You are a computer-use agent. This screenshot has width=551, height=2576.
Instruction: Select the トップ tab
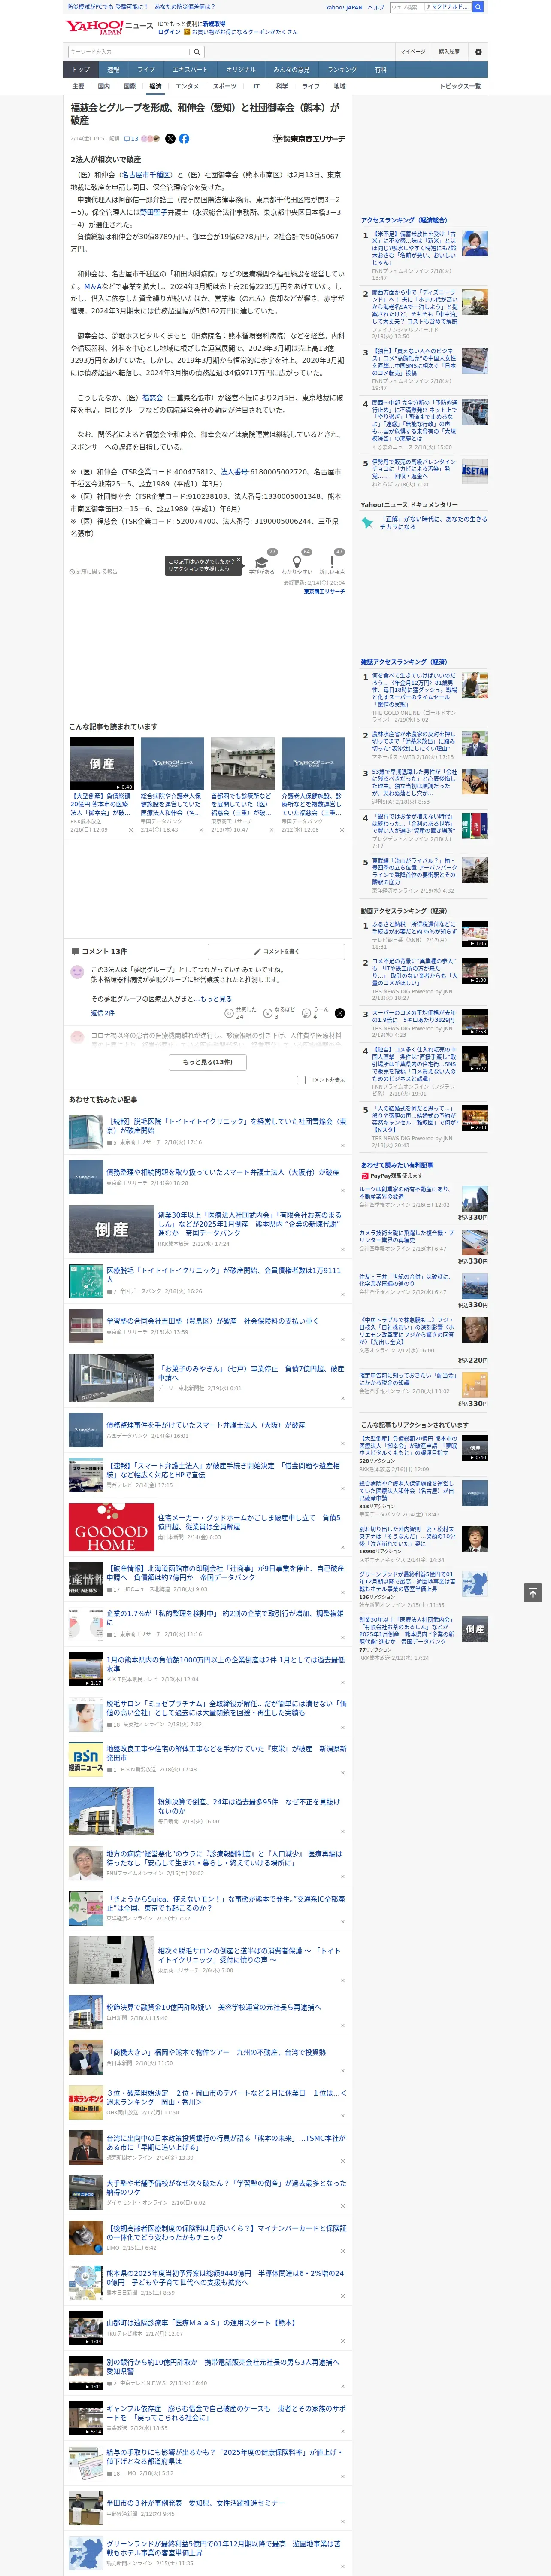point(81,70)
